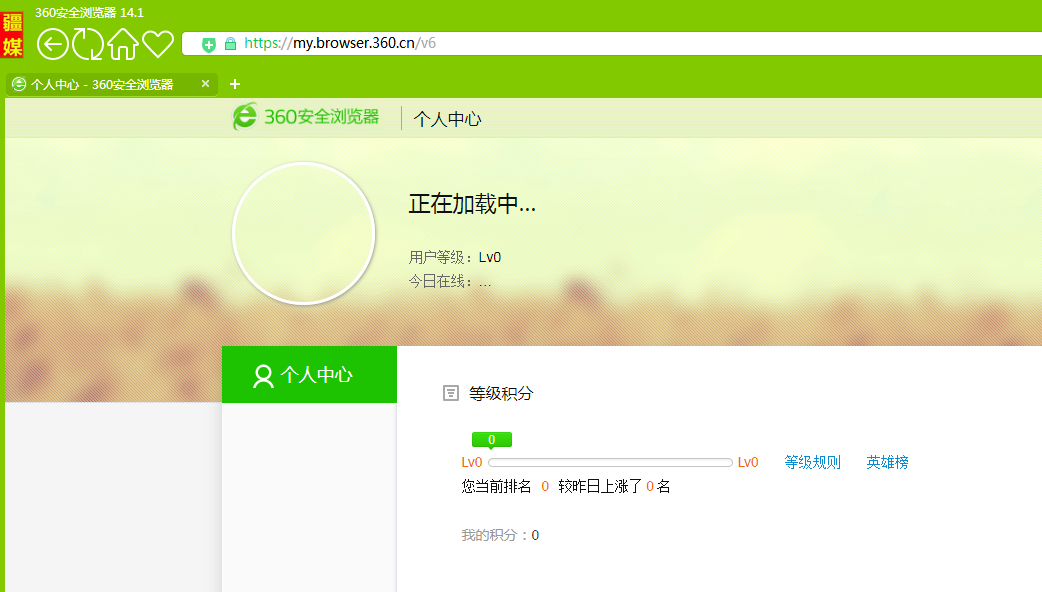Viewport: 1042px width, 592px height.
Task: Open a new tab with the plus button
Action: (235, 84)
